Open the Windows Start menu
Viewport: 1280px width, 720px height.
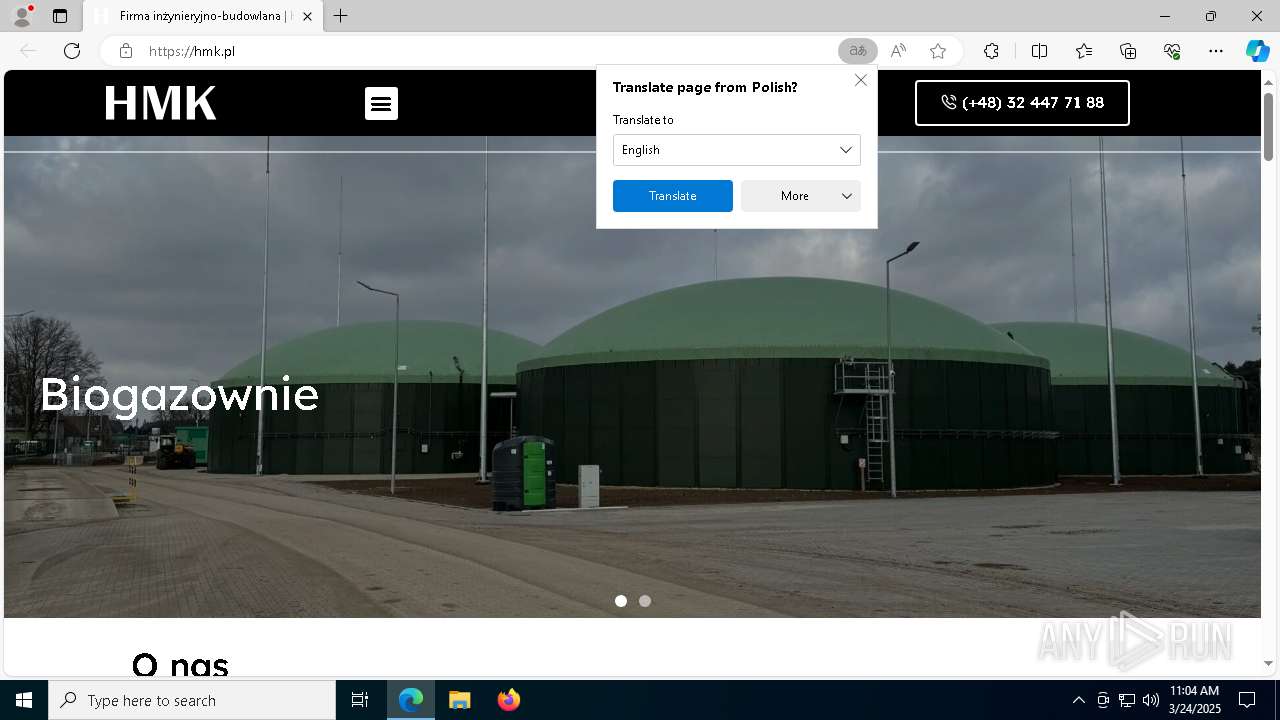[24, 700]
